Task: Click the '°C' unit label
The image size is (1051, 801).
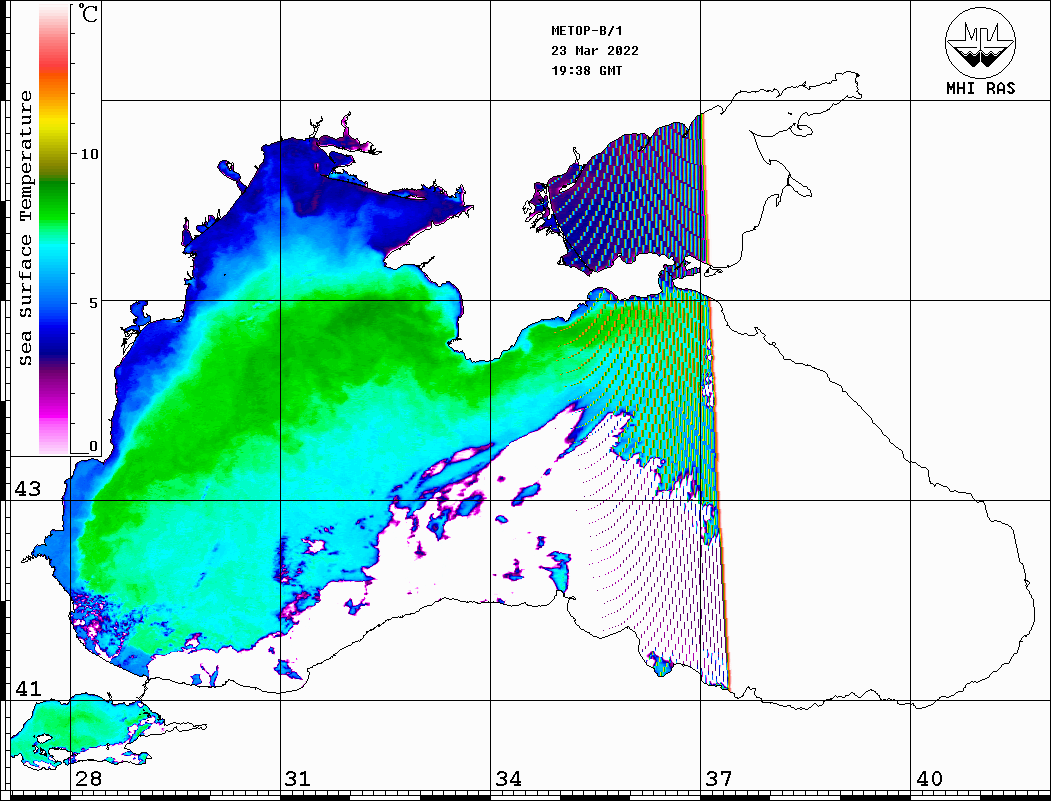Action: pos(88,13)
